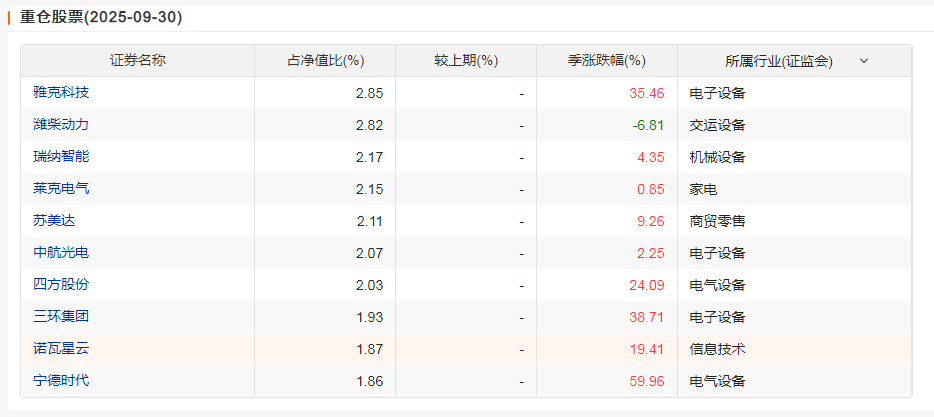Image resolution: width=934 pixels, height=417 pixels.
Task: Click the -6.81 quarterly change value
Action: click(x=648, y=125)
